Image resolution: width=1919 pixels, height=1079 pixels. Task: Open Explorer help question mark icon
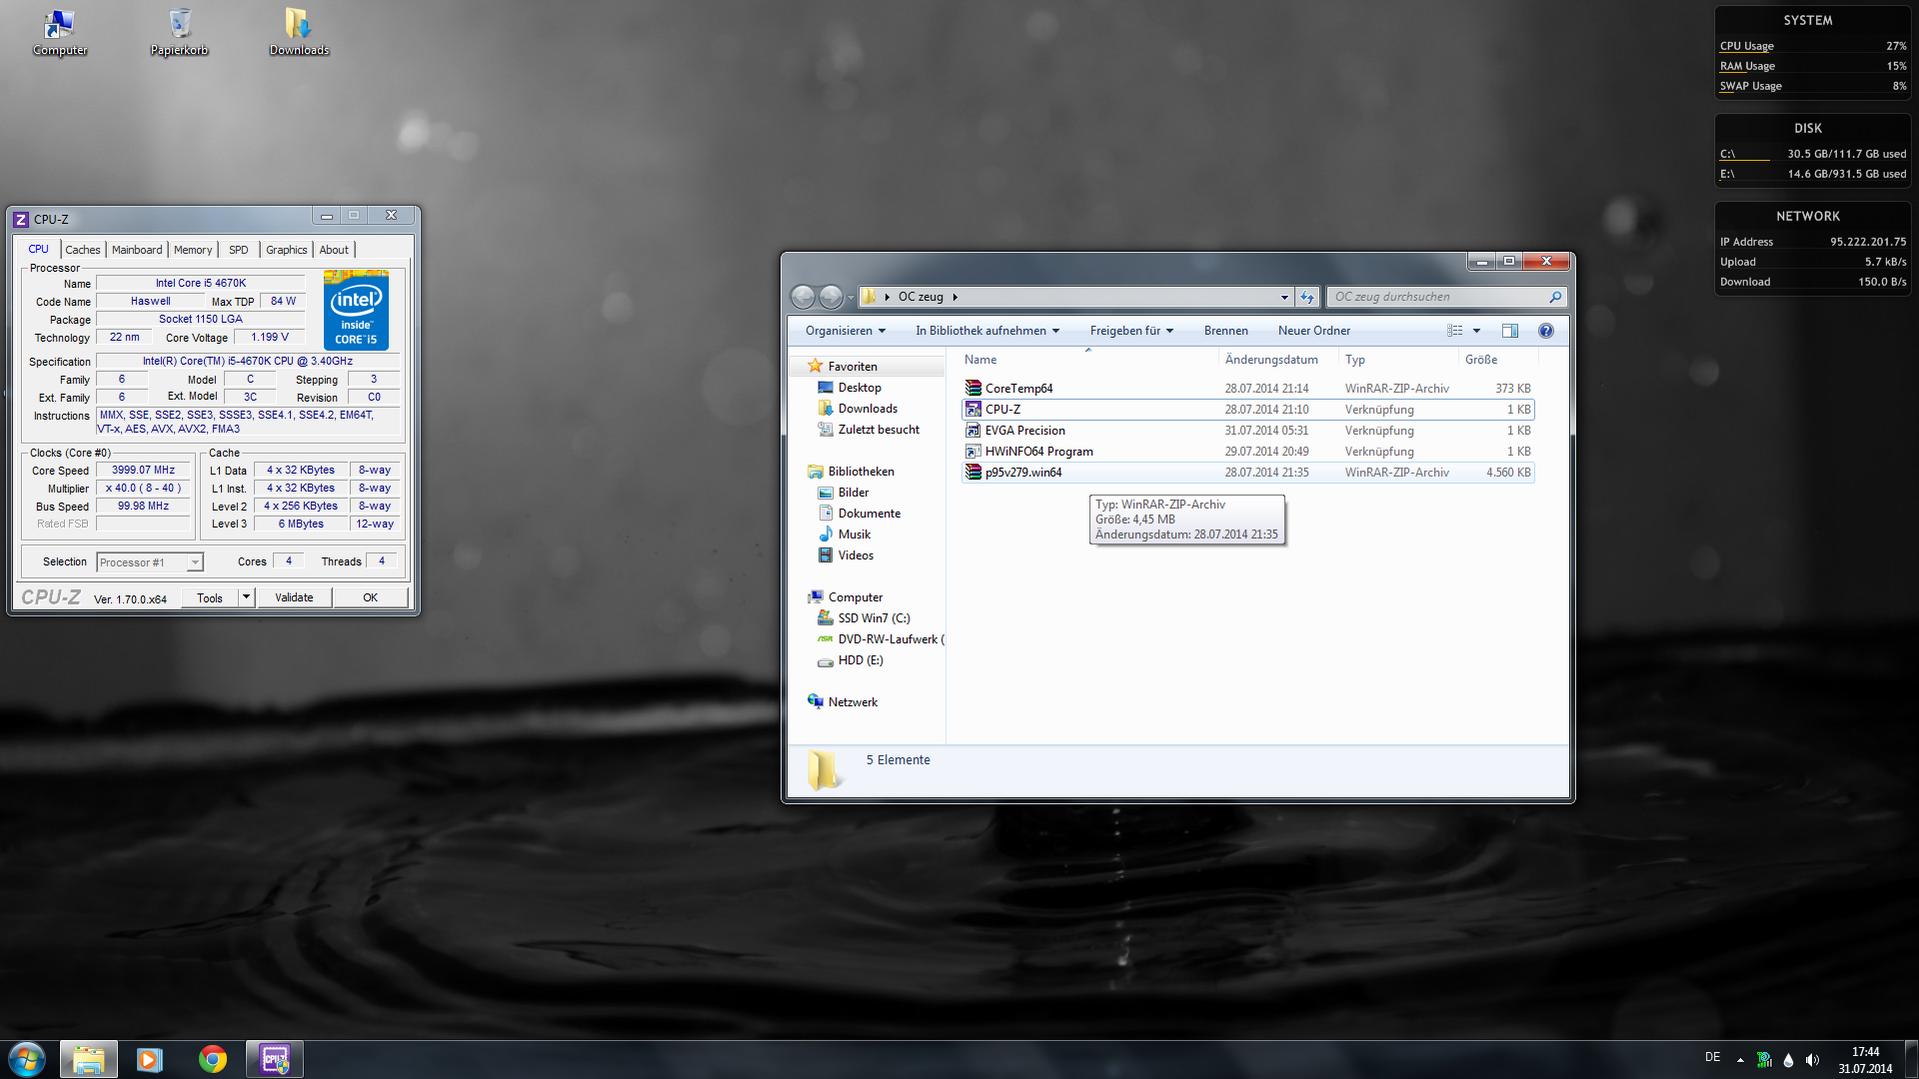coord(1546,331)
